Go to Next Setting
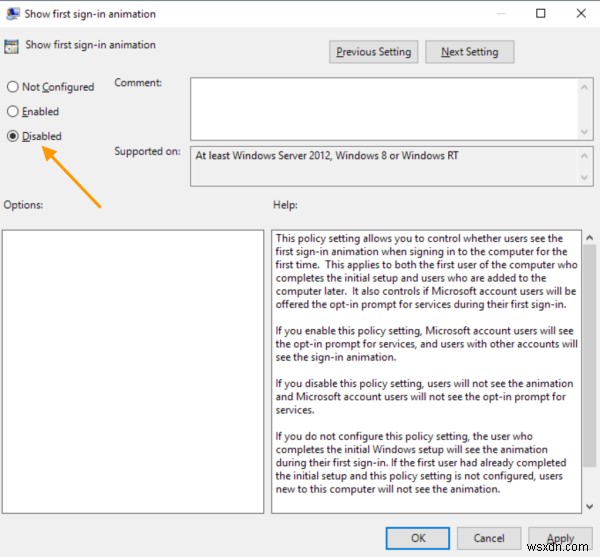 470,52
